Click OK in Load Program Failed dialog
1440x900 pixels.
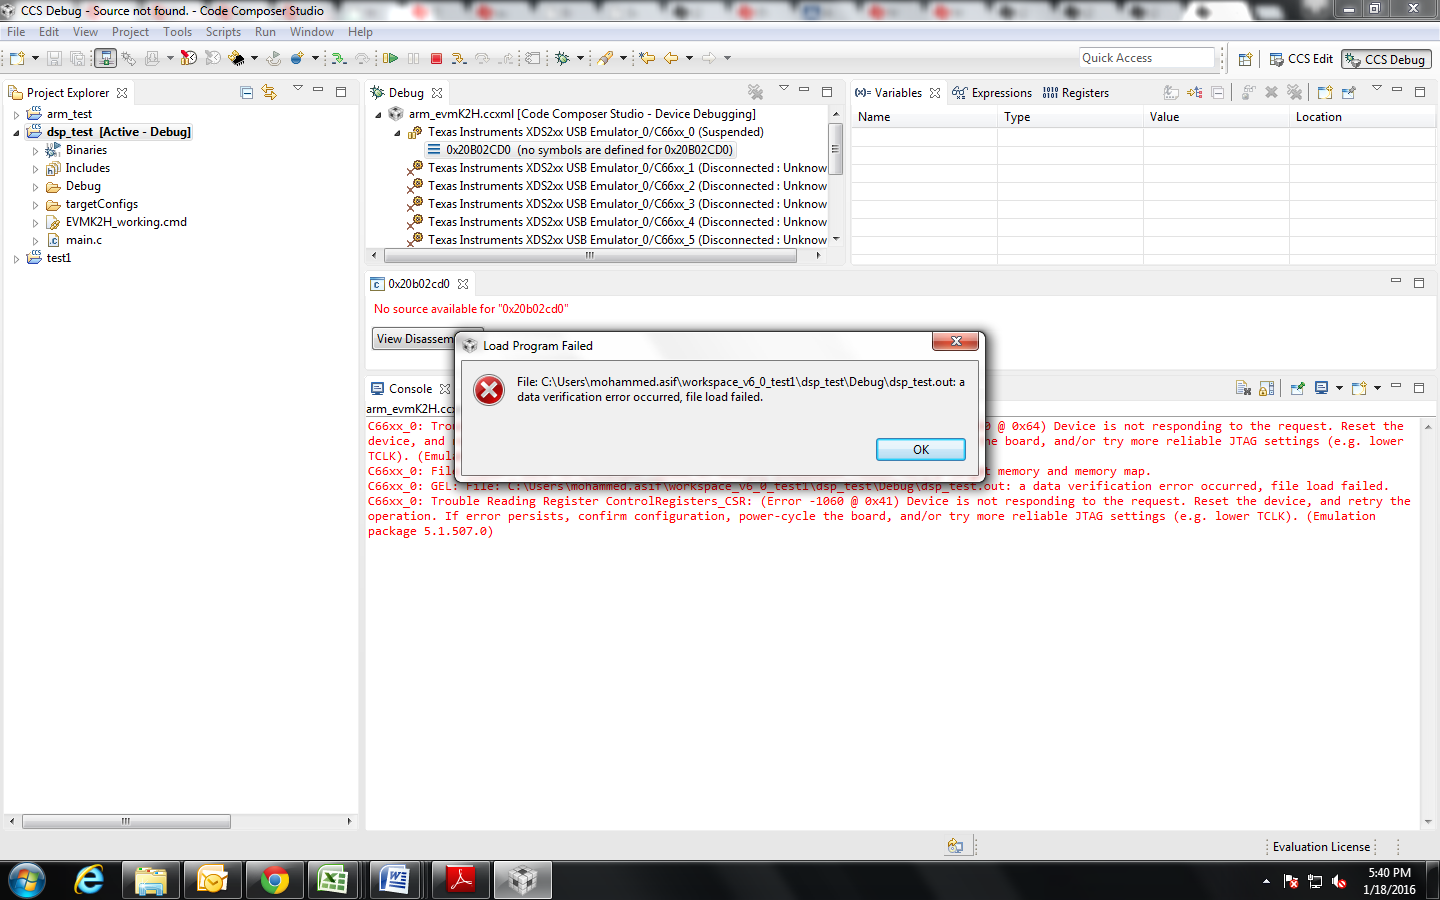click(921, 450)
